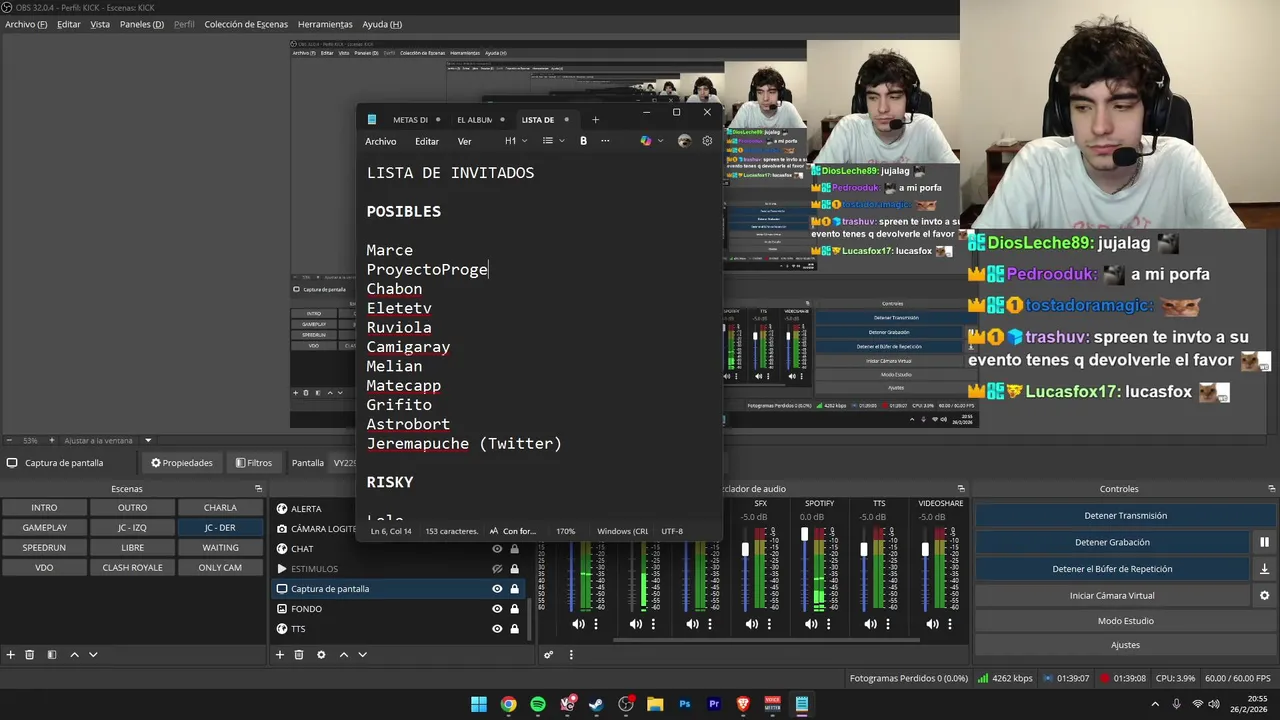
Task: Open the Windows Start menu
Action: (479, 704)
